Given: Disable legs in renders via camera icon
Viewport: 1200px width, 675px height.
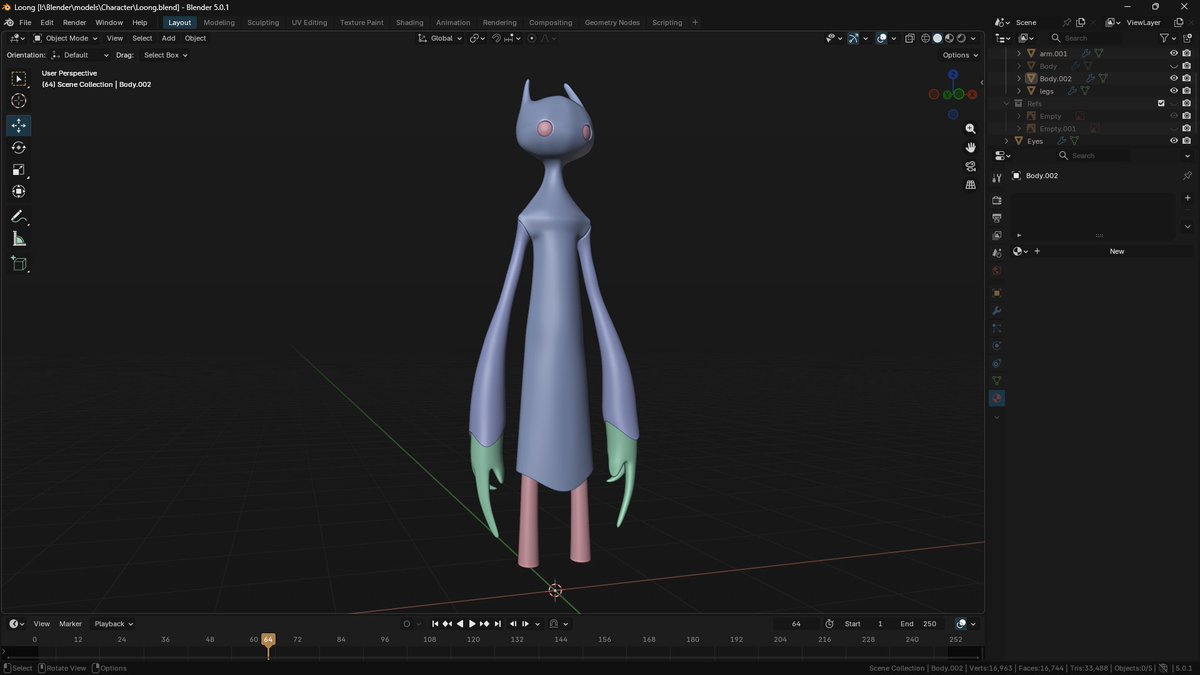Looking at the screenshot, I should [1186, 91].
